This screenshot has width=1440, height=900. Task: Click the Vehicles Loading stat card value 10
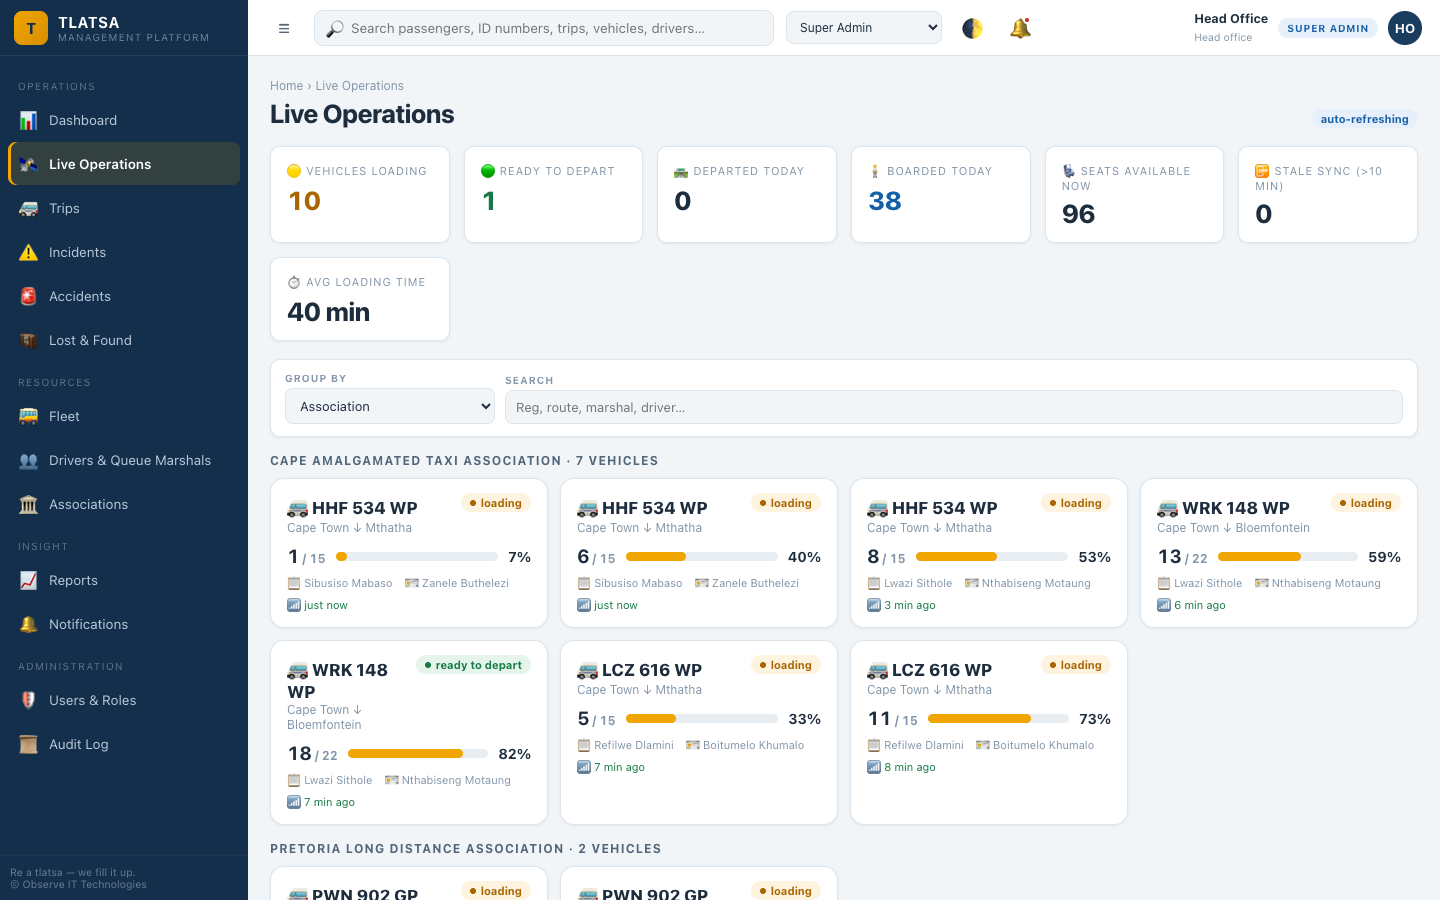click(x=305, y=201)
